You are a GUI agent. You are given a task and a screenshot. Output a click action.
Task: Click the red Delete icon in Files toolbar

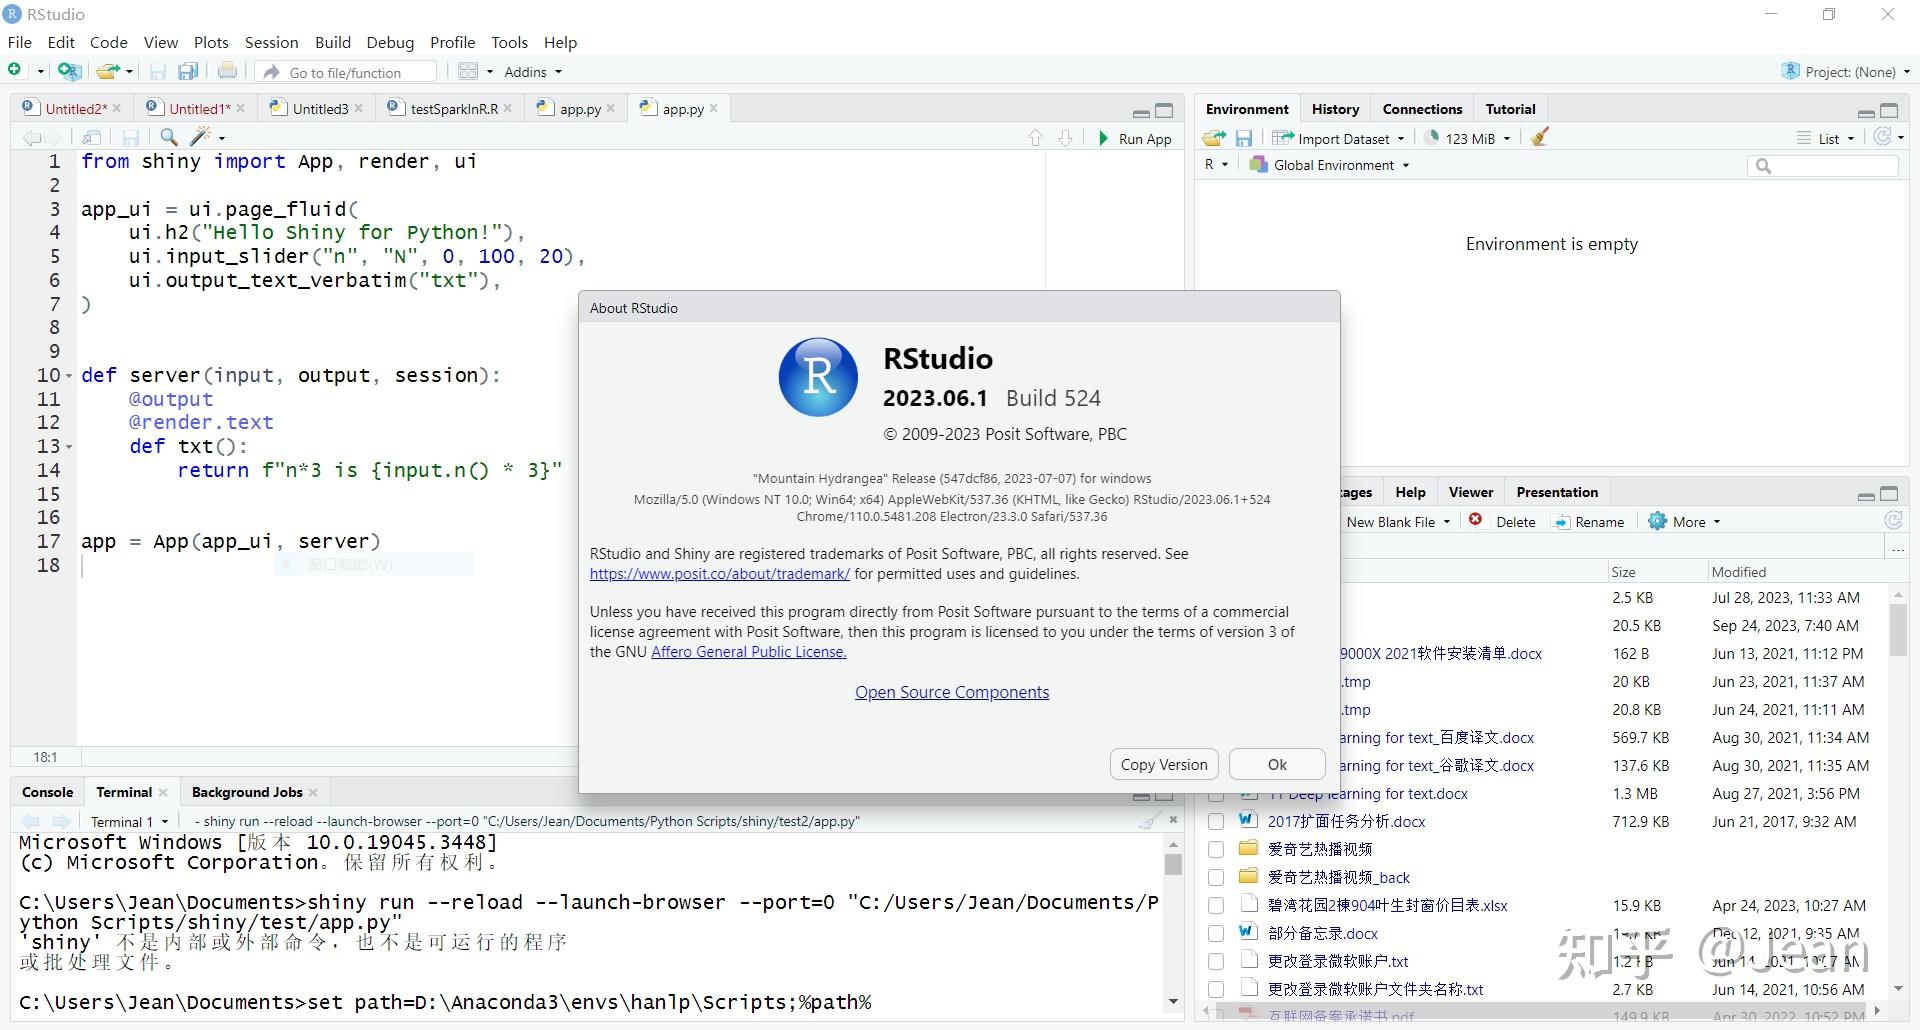click(1475, 520)
